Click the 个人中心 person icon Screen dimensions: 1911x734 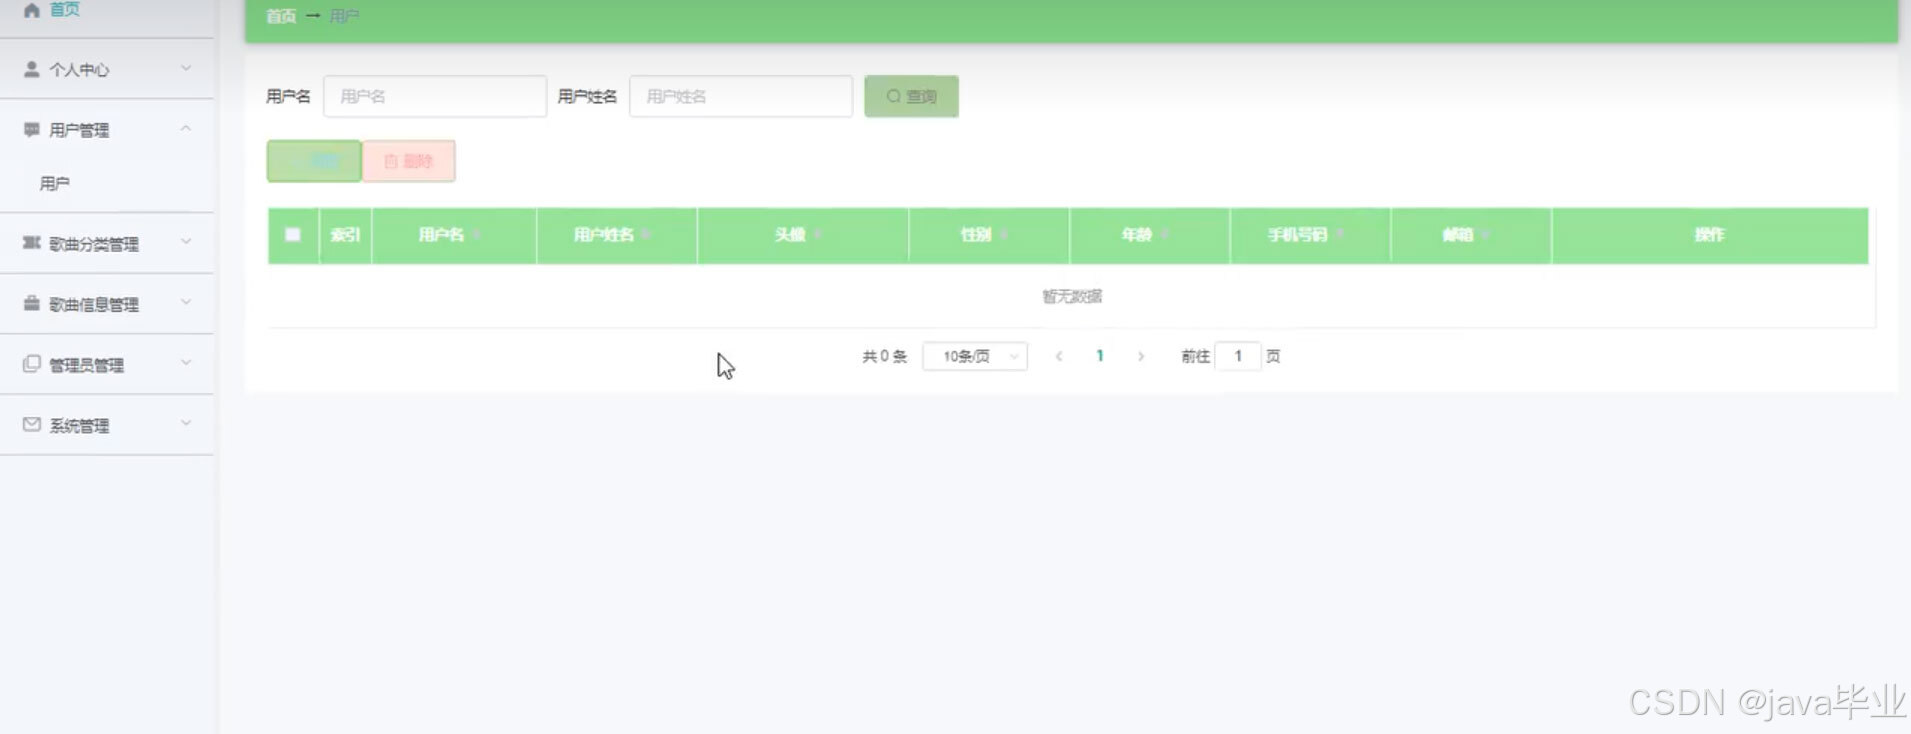(32, 69)
